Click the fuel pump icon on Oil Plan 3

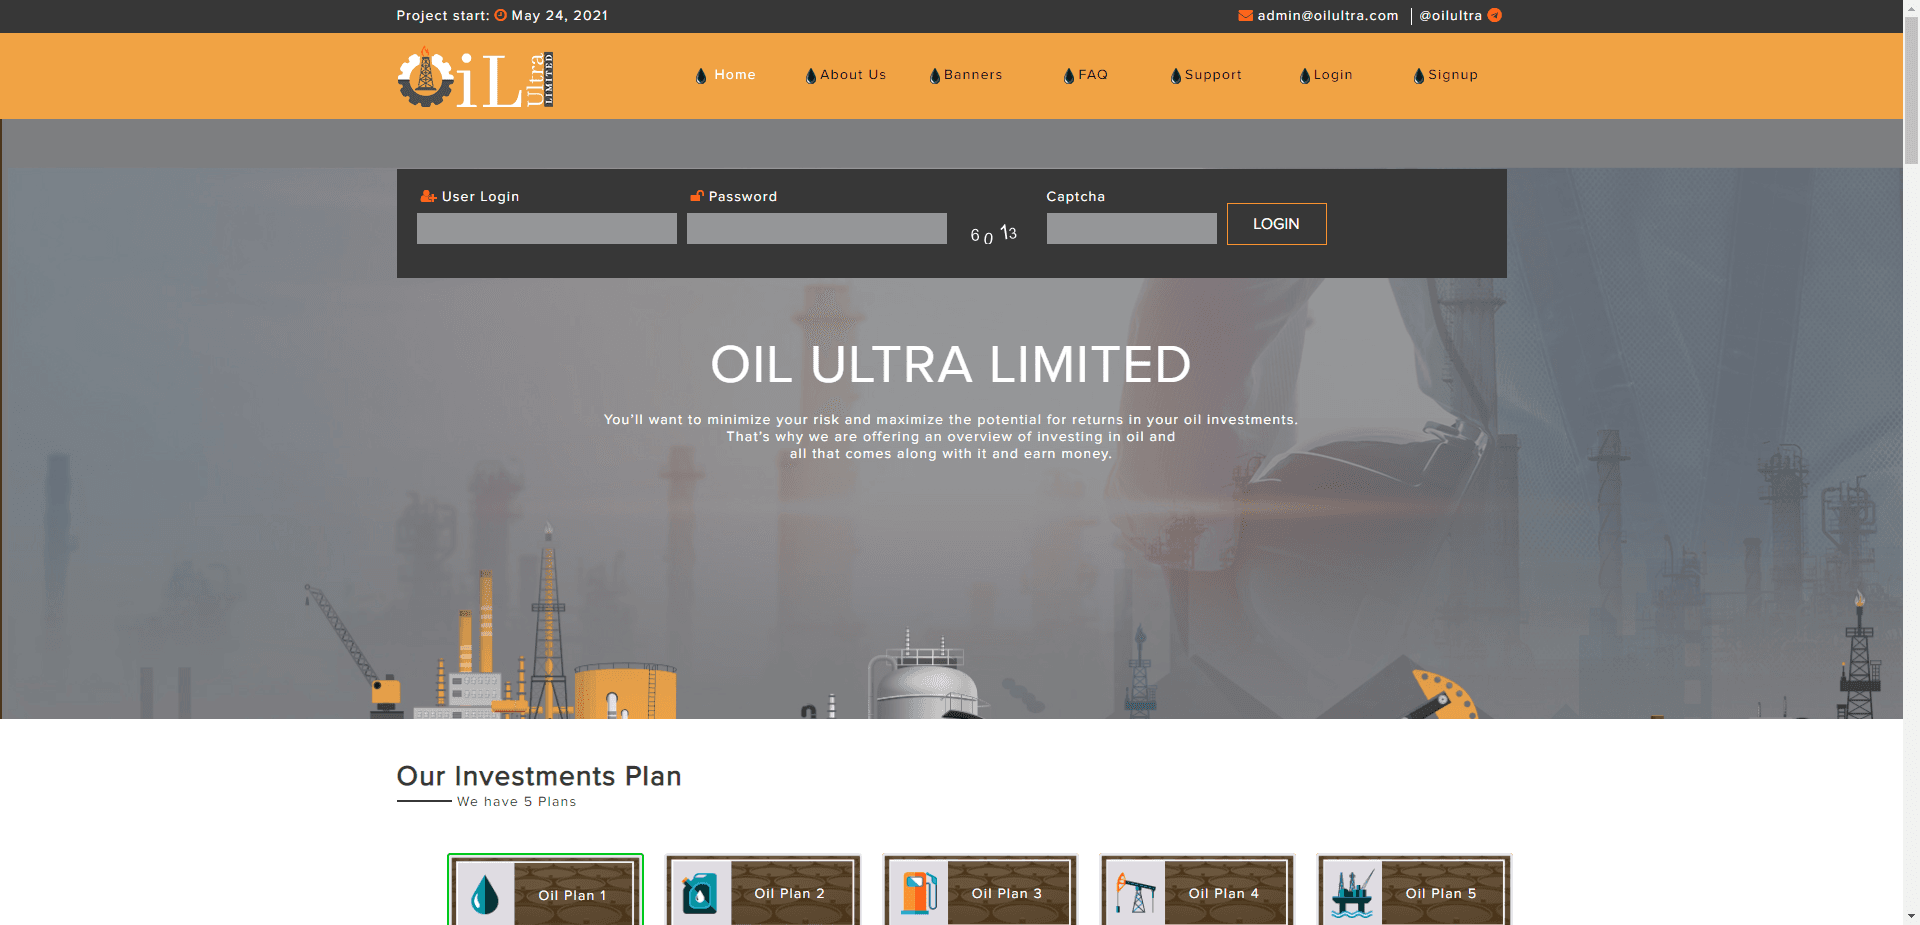click(x=918, y=893)
